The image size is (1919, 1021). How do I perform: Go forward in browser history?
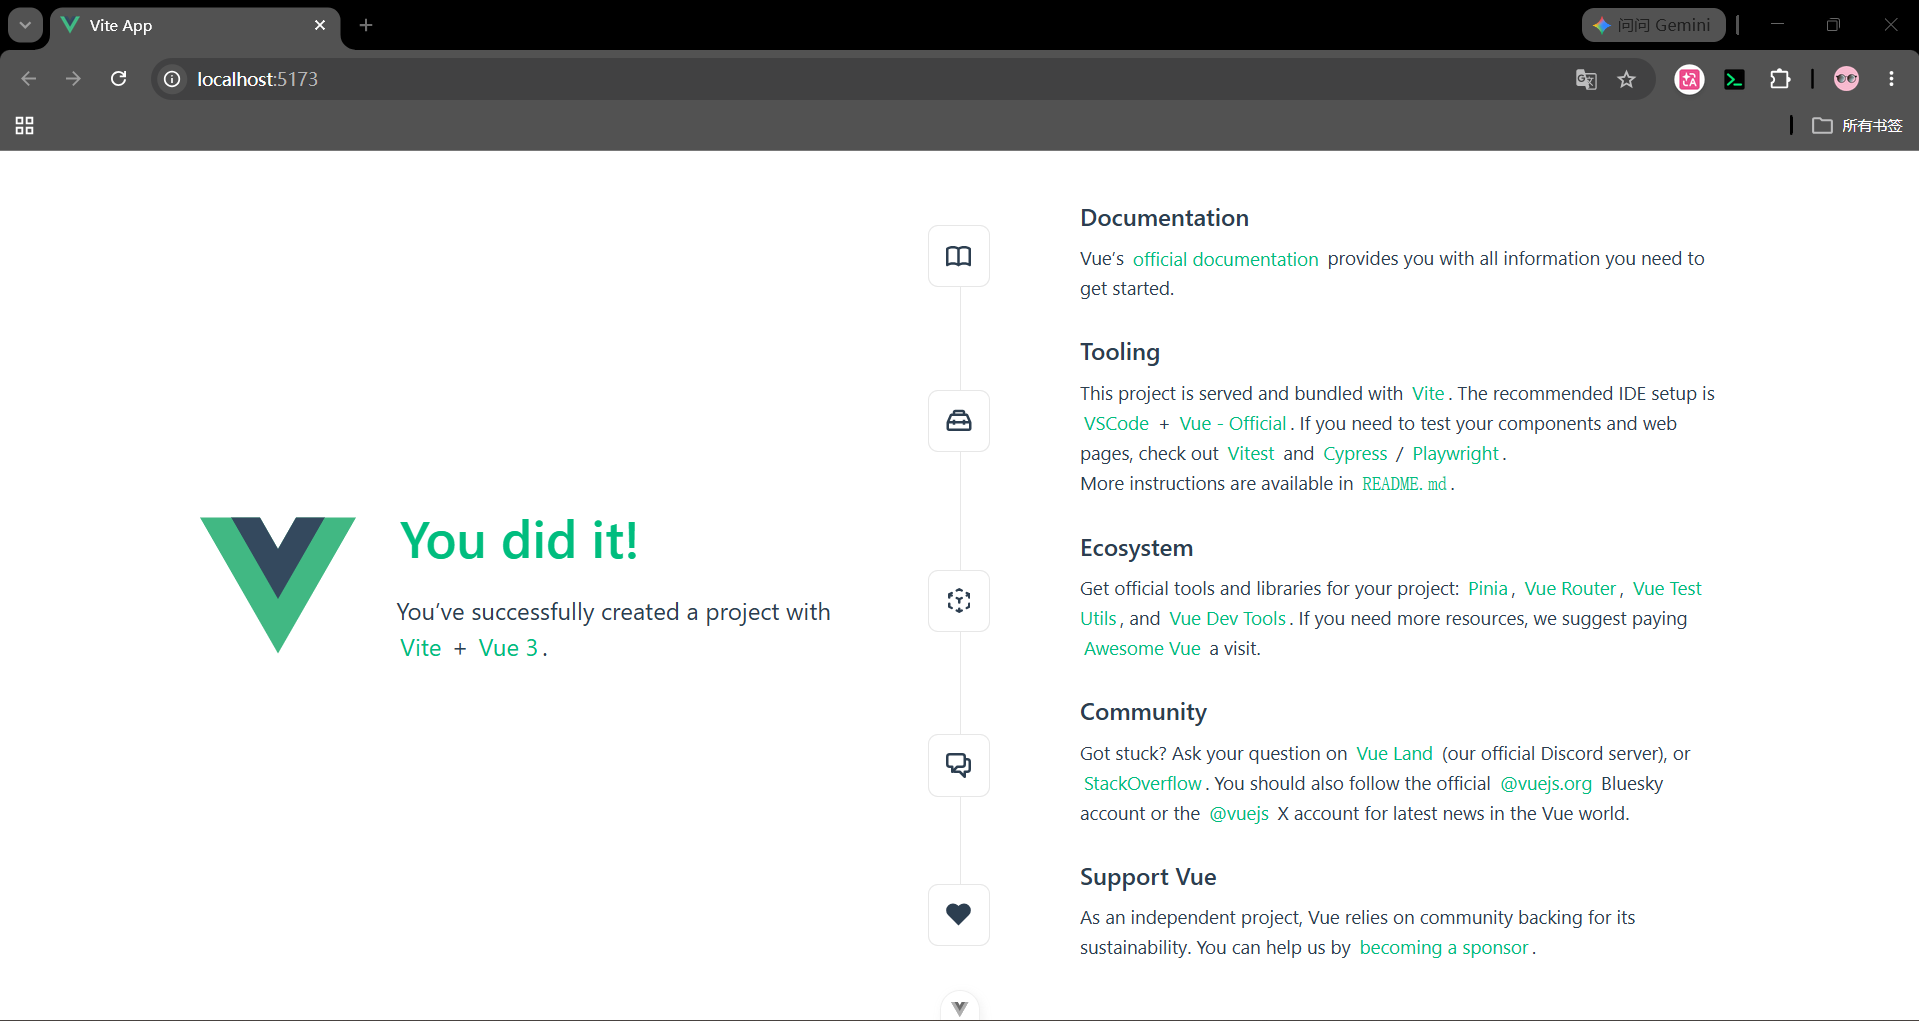(73, 79)
